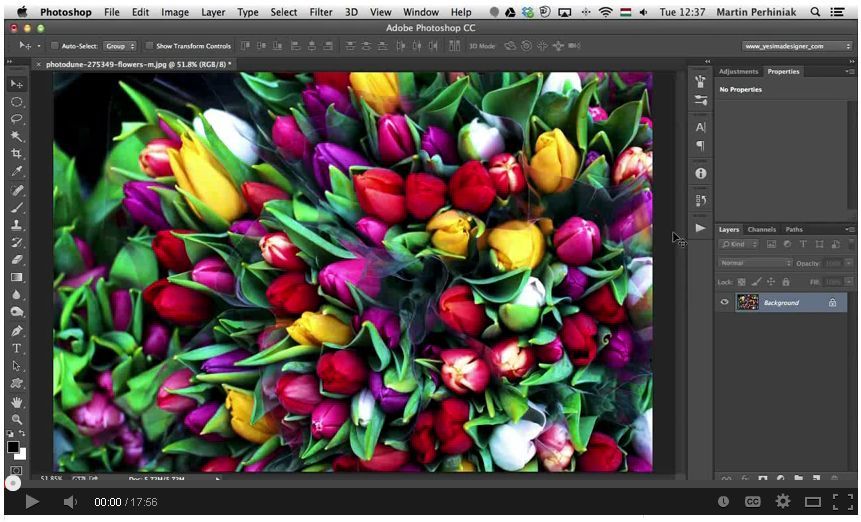861x522 pixels.
Task: Open the Filter menu
Action: click(321, 12)
